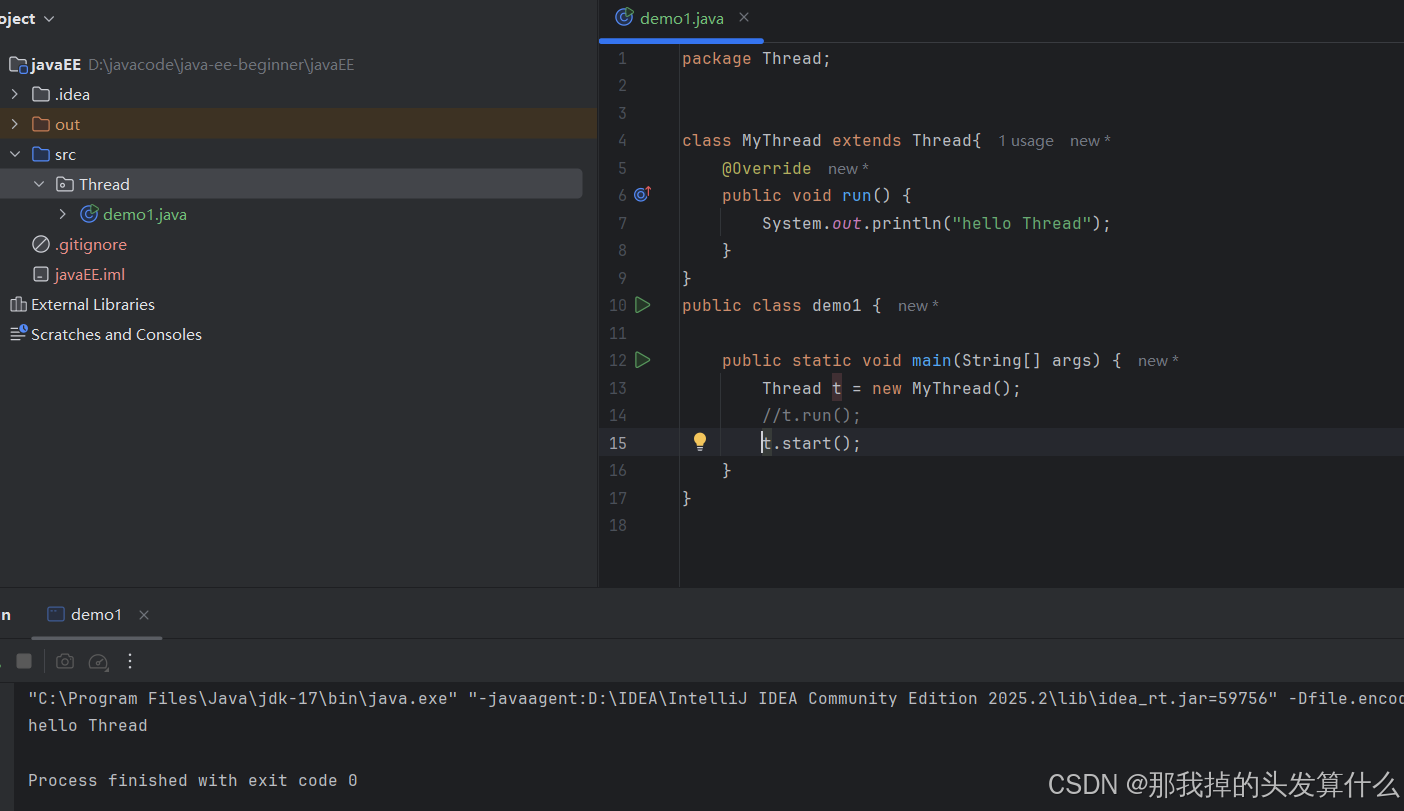The image size is (1404, 811).
Task: Click line number 1 in the gutter
Action: coord(622,58)
